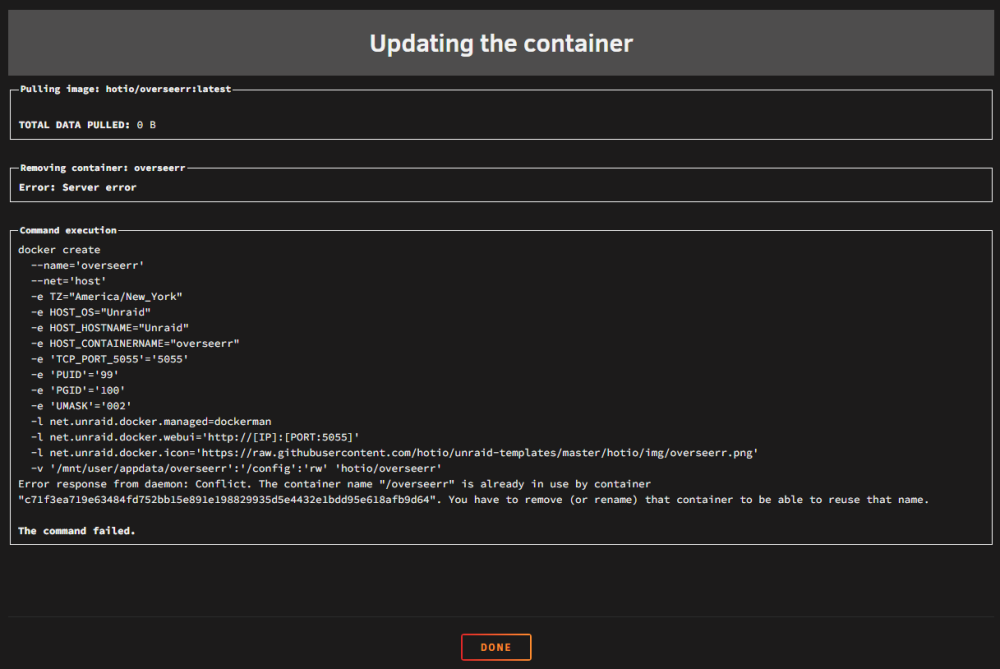1000x669 pixels.
Task: Click the 'Updating the container' heading
Action: (x=501, y=43)
